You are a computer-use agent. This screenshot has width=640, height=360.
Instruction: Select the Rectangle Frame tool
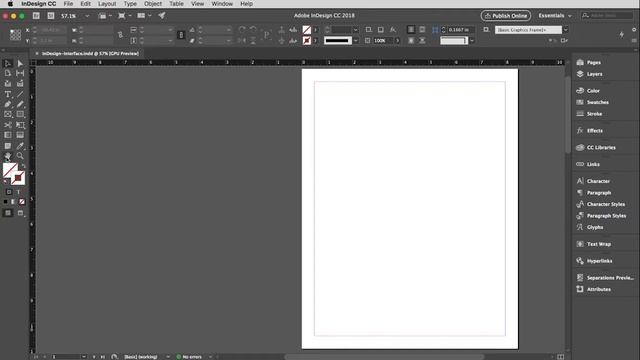(7, 114)
